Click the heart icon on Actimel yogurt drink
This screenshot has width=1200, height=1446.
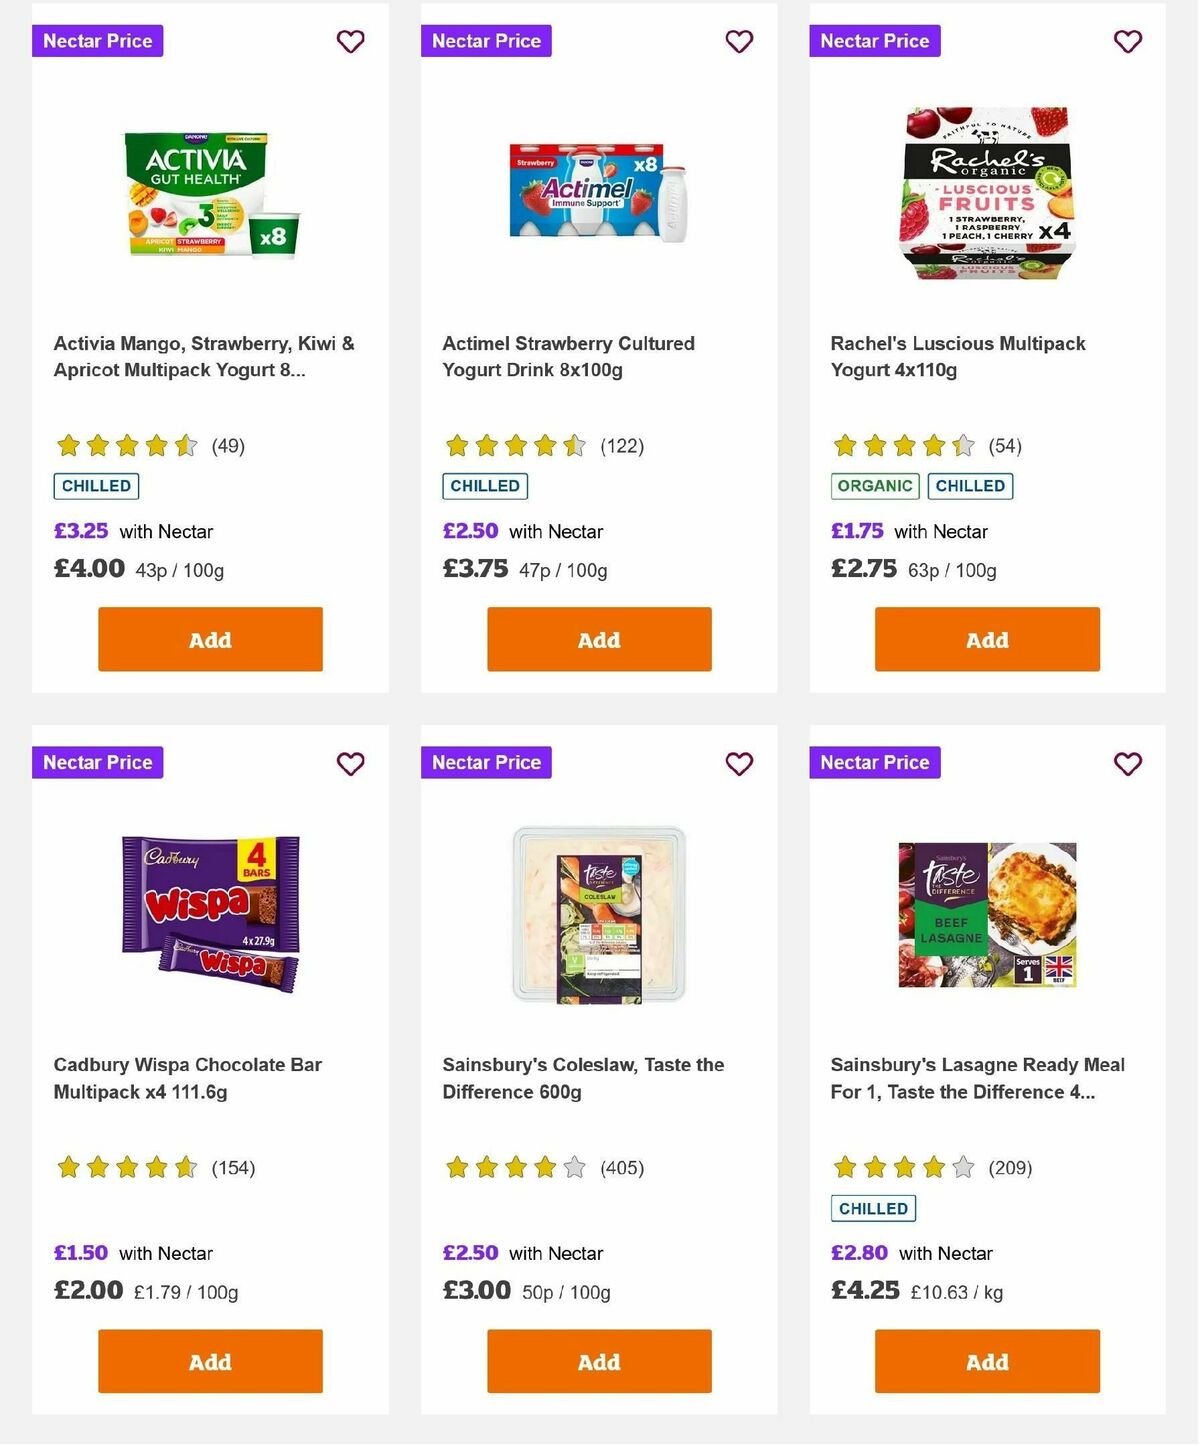click(739, 41)
